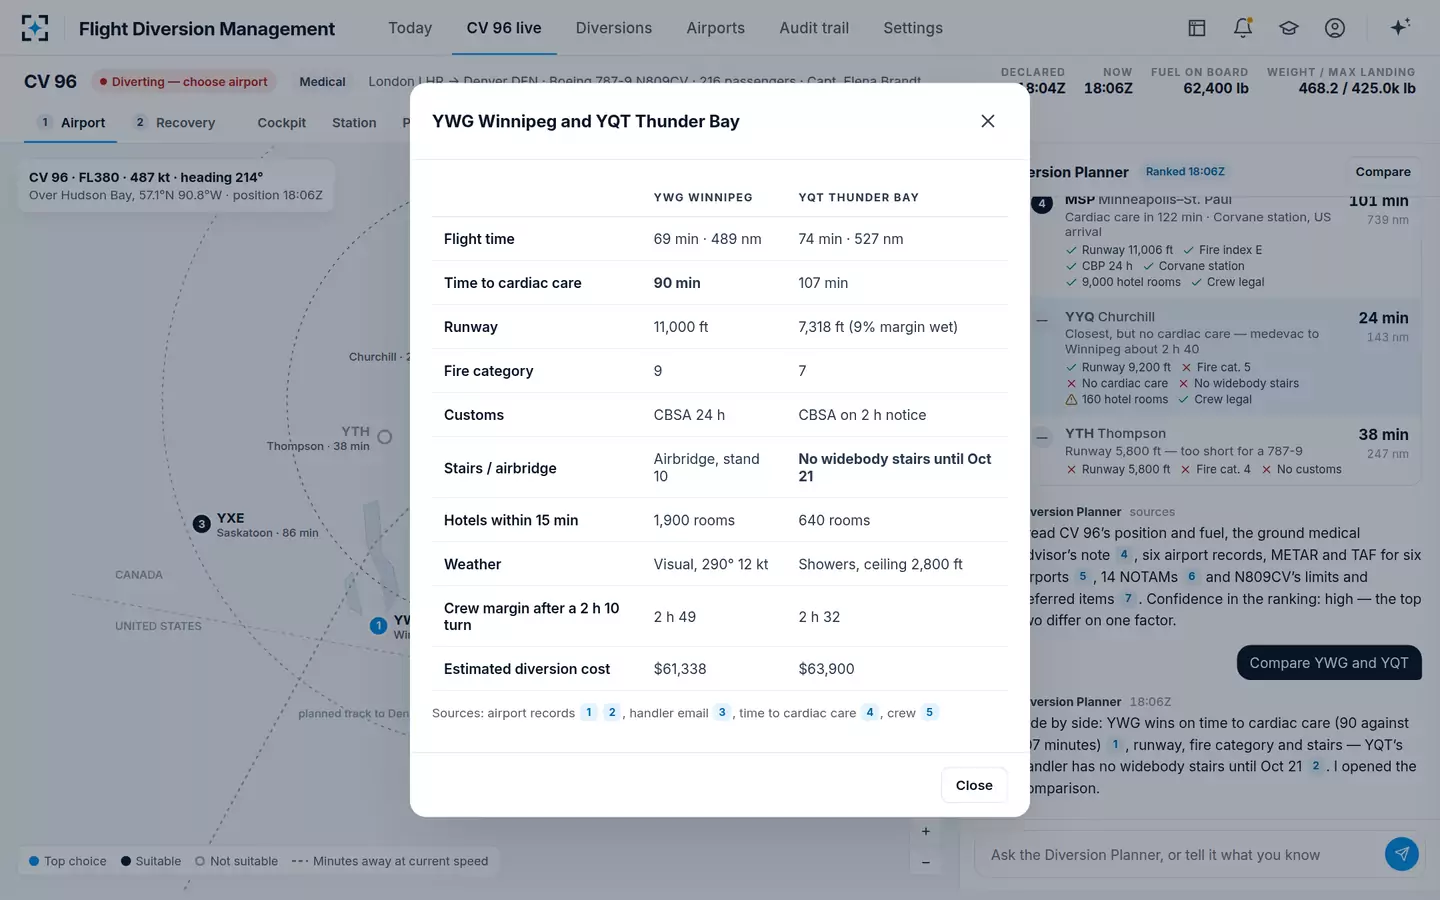
Task: Click the Ranked 18:06Z badge
Action: [1185, 172]
